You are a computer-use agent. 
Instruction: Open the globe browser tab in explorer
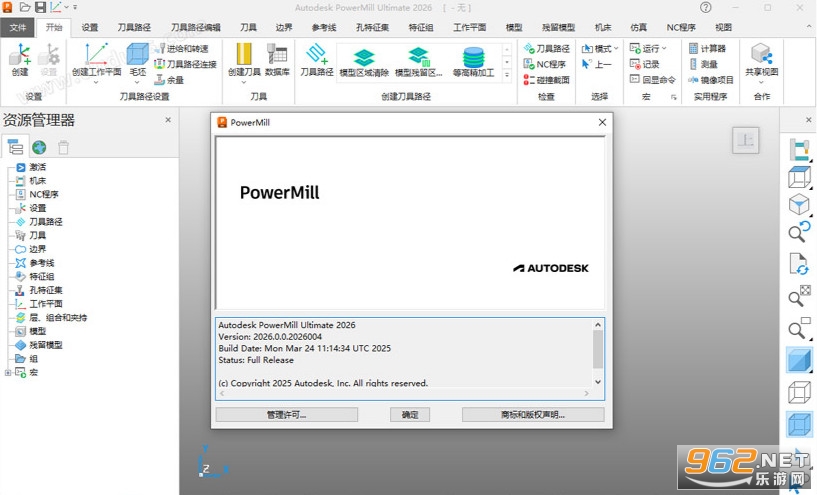pos(39,147)
